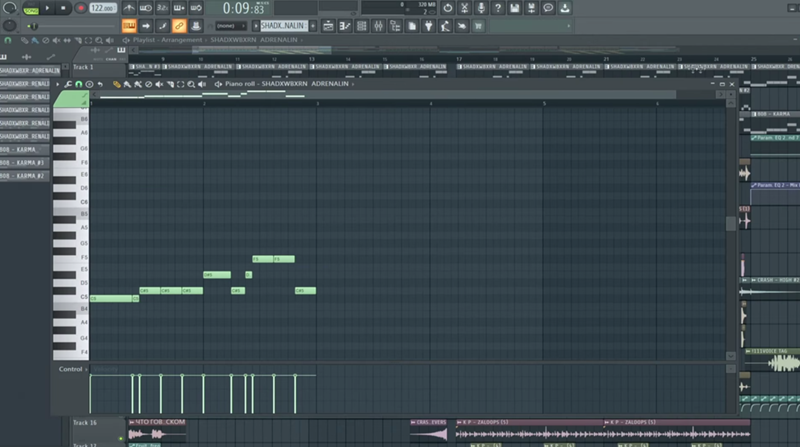
Task: Toggle overdub/blend recording icon
Action: click(x=179, y=8)
